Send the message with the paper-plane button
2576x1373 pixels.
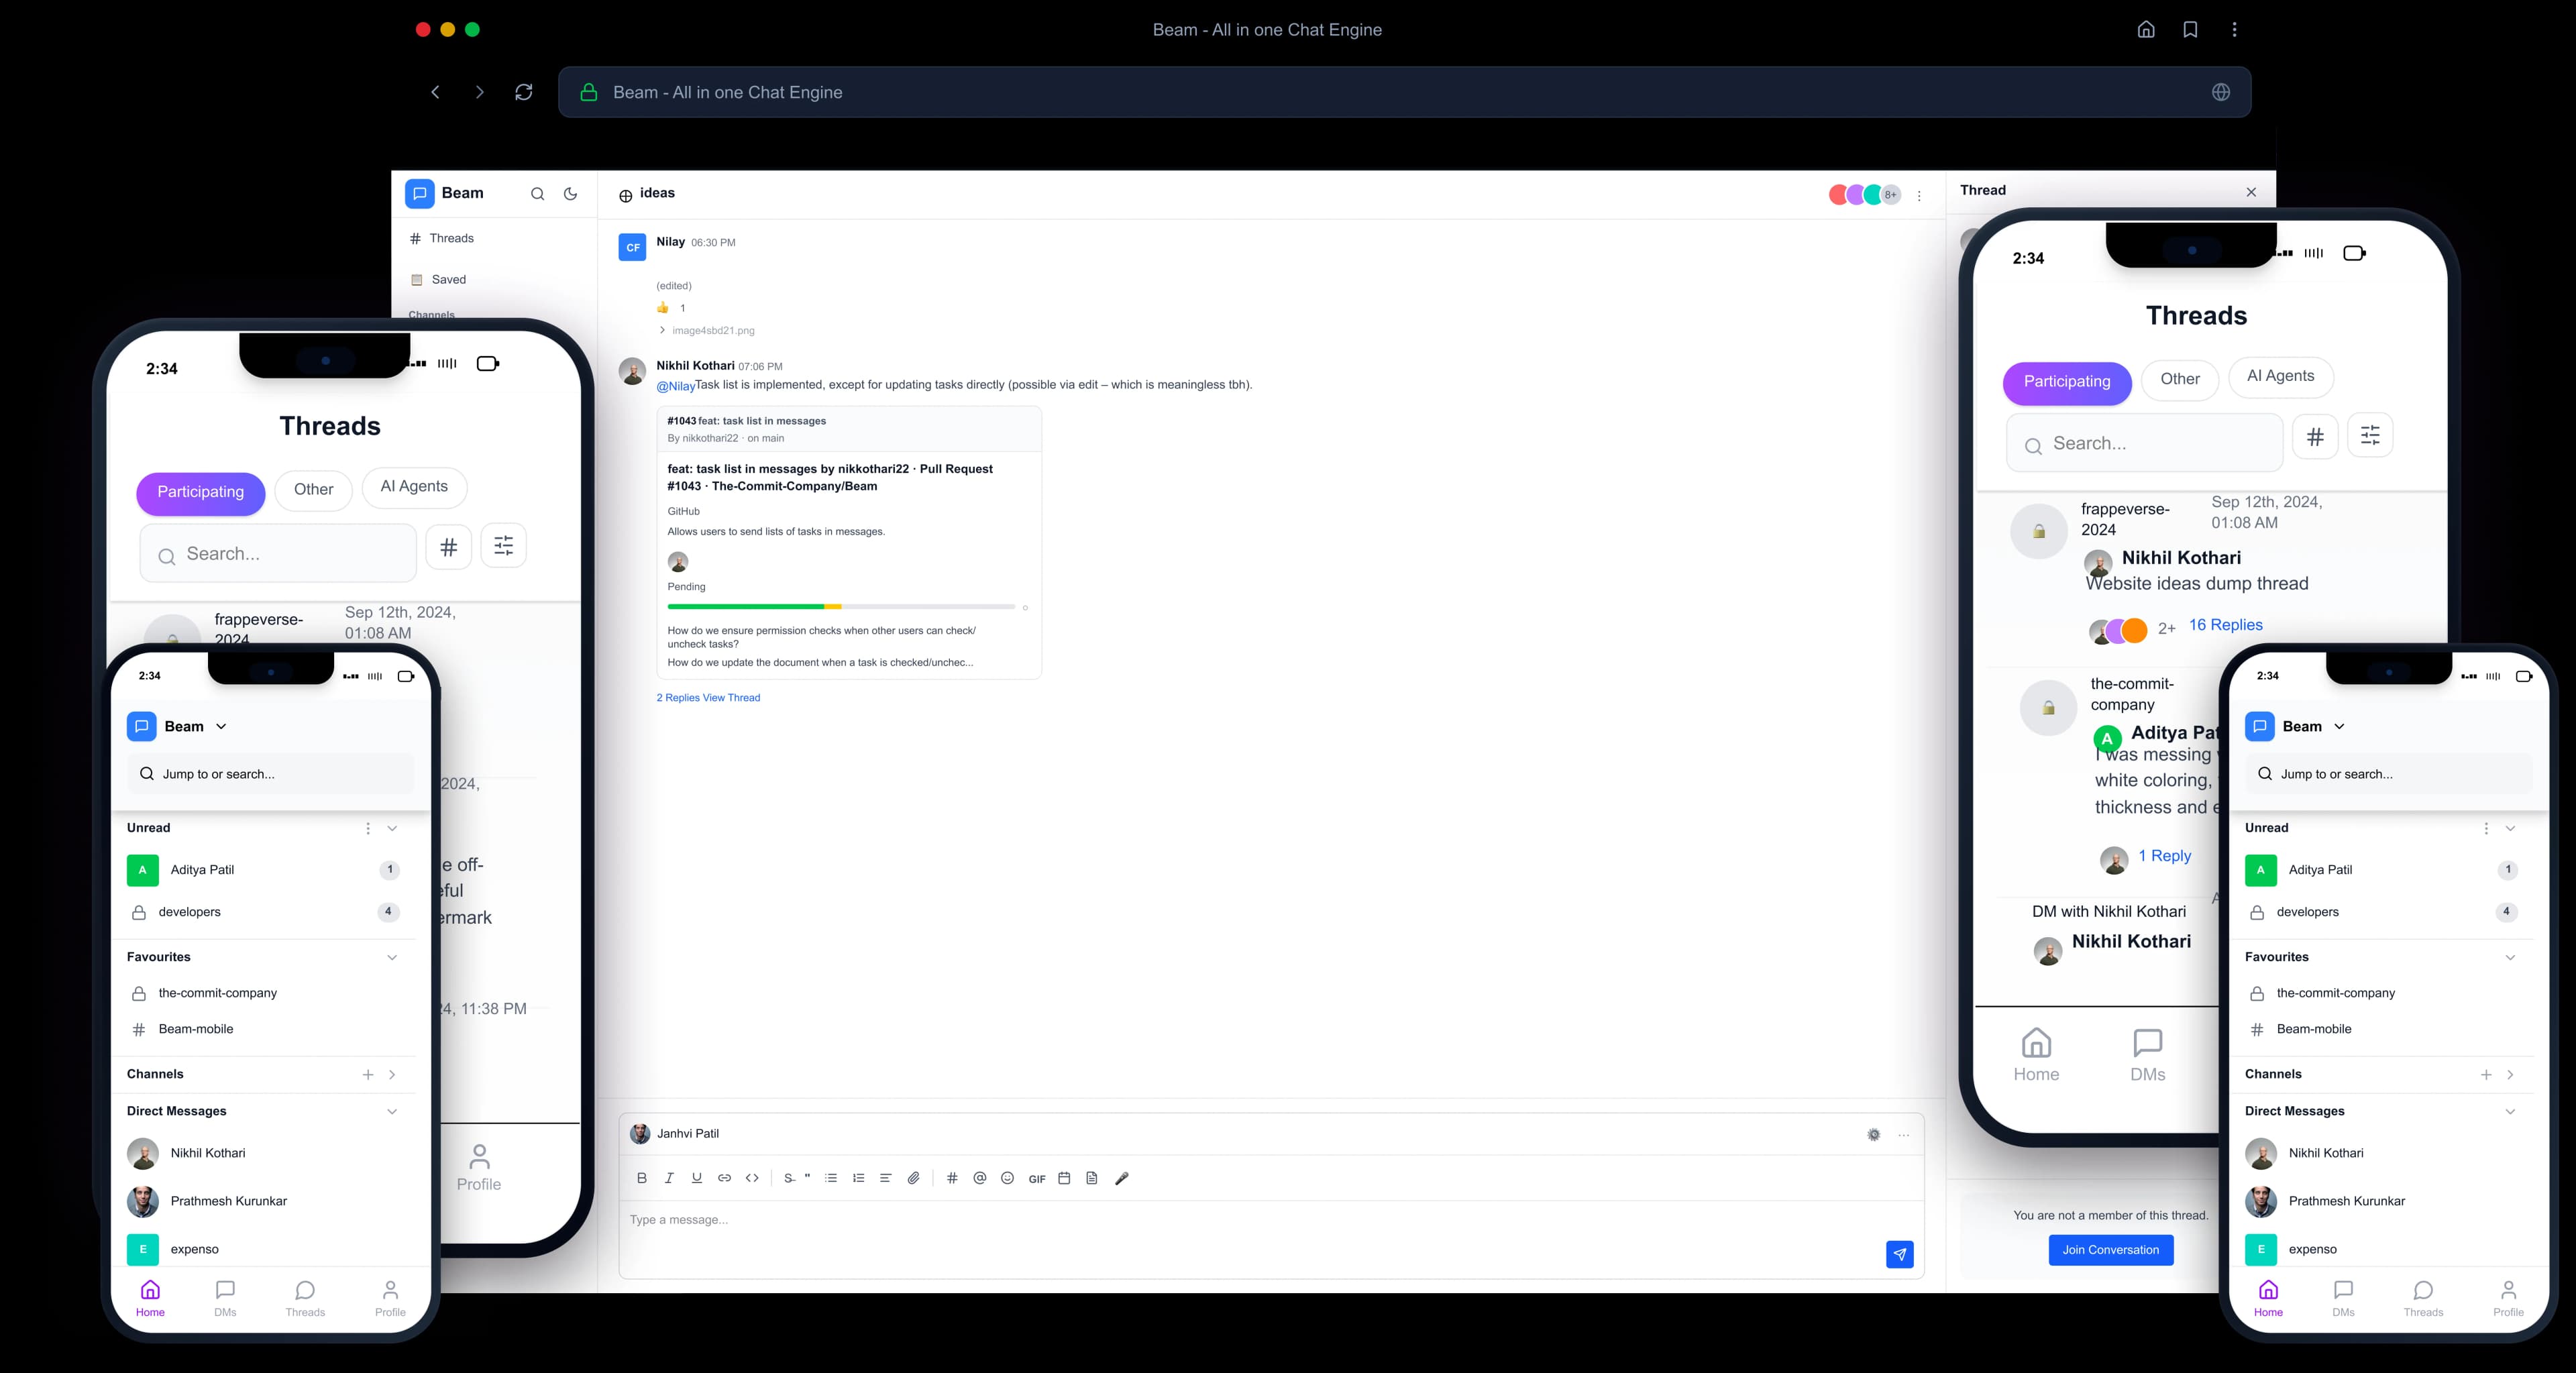click(1899, 1254)
